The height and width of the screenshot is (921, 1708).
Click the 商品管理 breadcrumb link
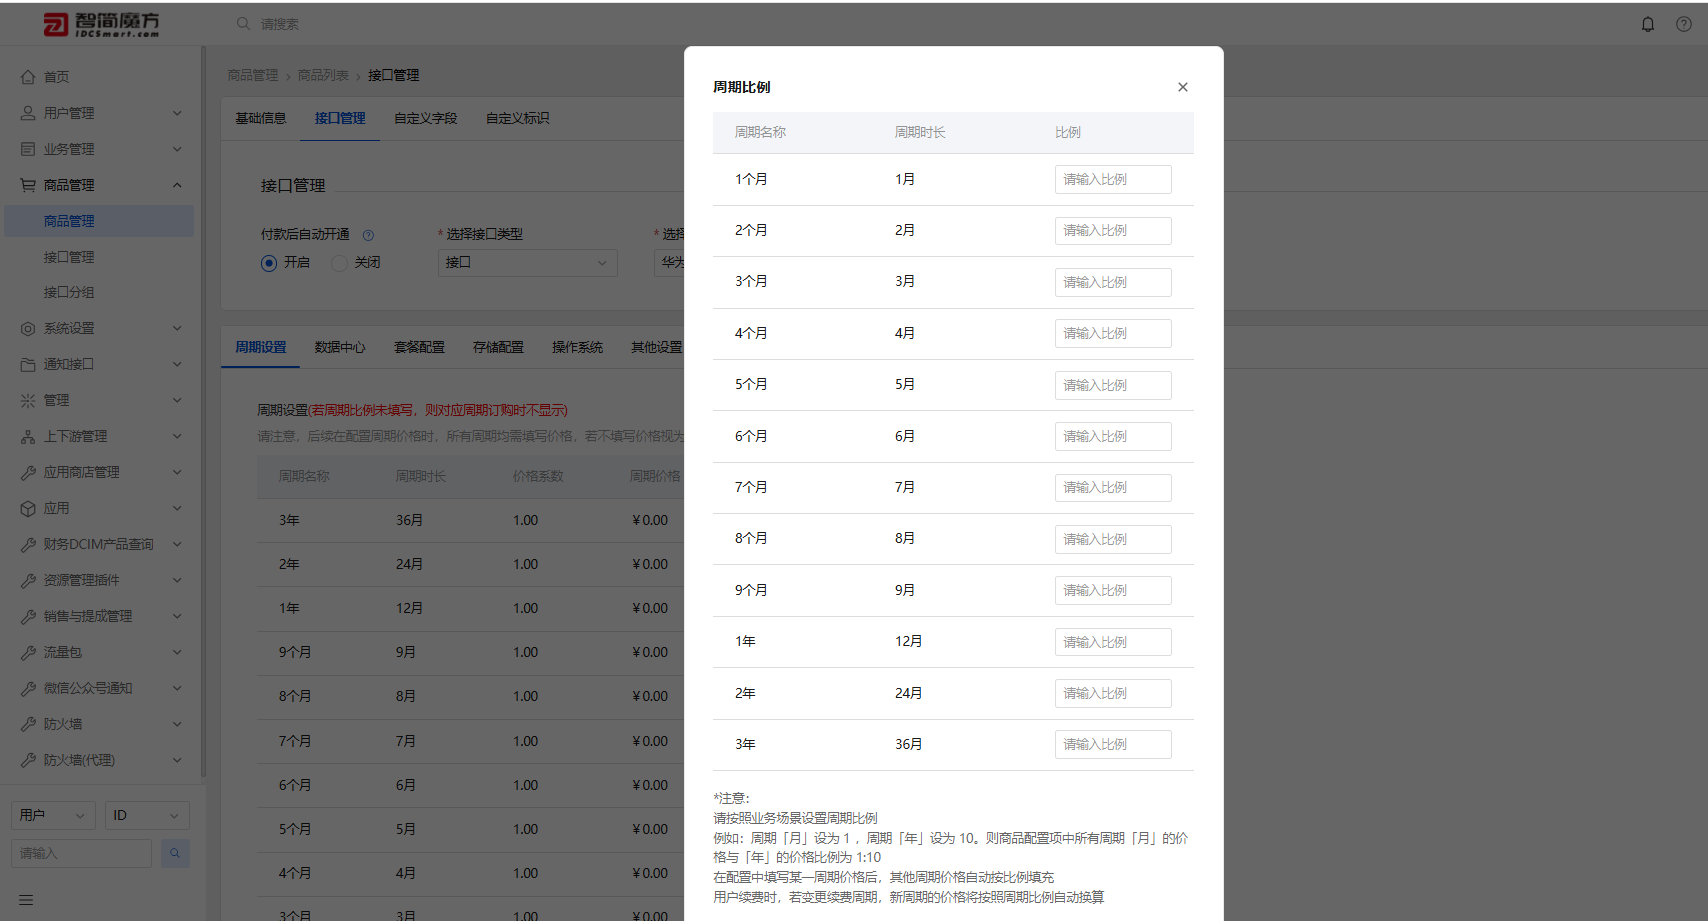pyautogui.click(x=253, y=75)
